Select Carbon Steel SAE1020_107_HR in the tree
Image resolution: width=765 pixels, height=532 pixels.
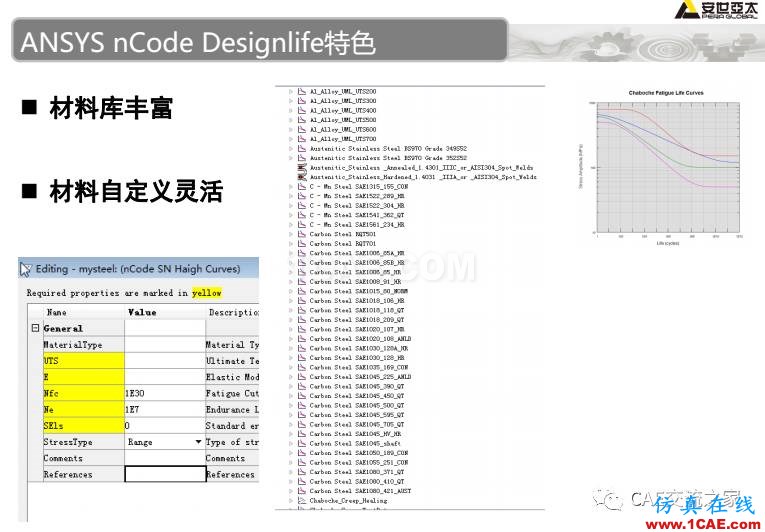click(357, 329)
